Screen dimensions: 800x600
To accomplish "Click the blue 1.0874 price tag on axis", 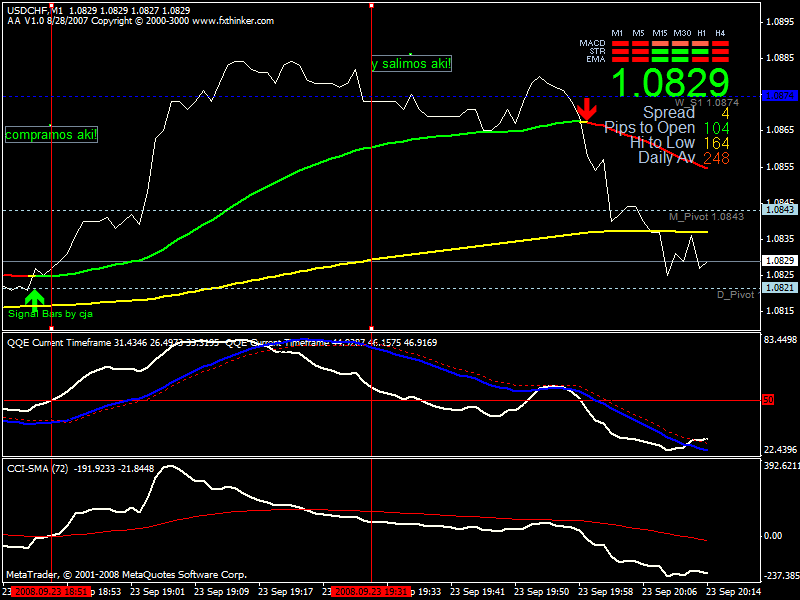I will coord(779,95).
